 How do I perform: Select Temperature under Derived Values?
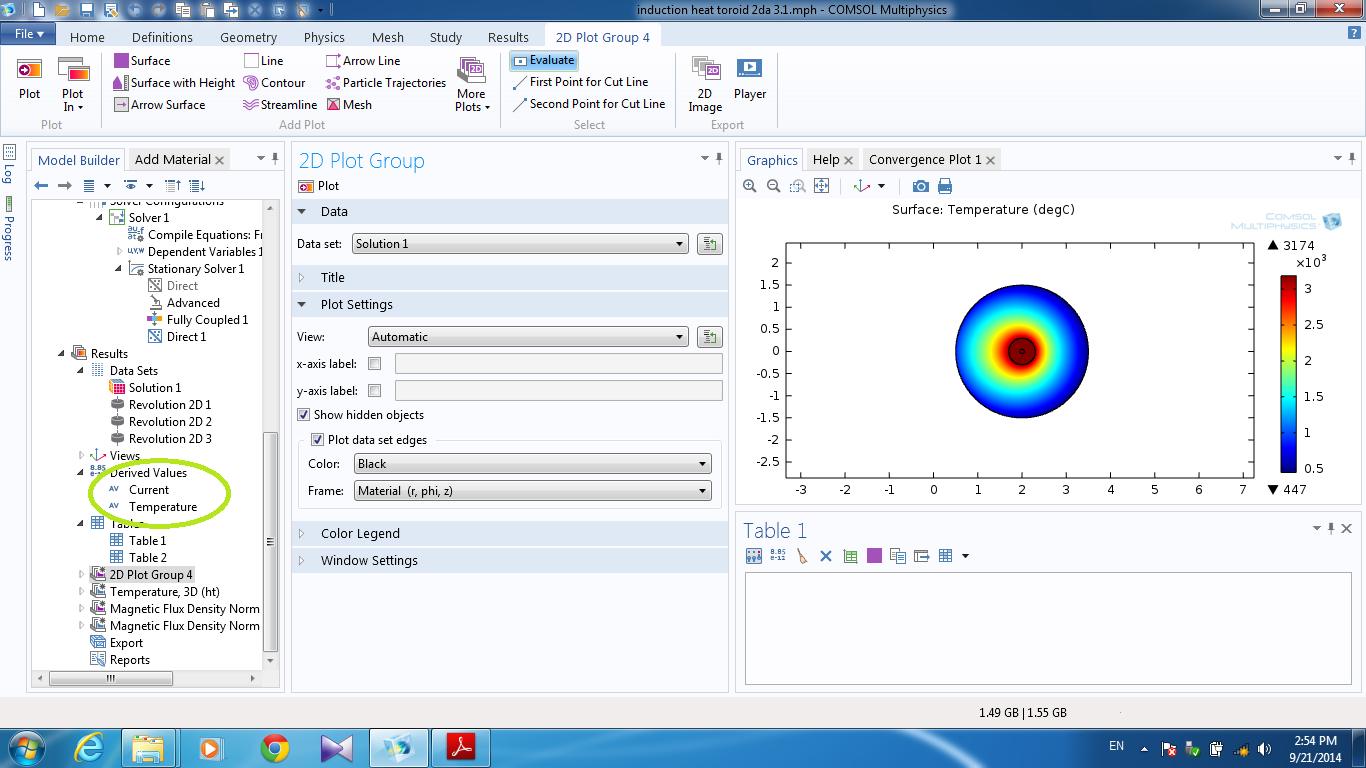(x=163, y=507)
